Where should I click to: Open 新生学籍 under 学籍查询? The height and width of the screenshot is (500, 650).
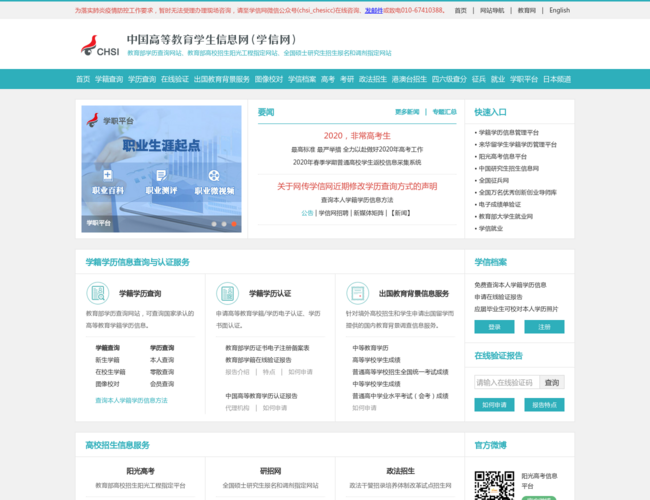click(107, 360)
